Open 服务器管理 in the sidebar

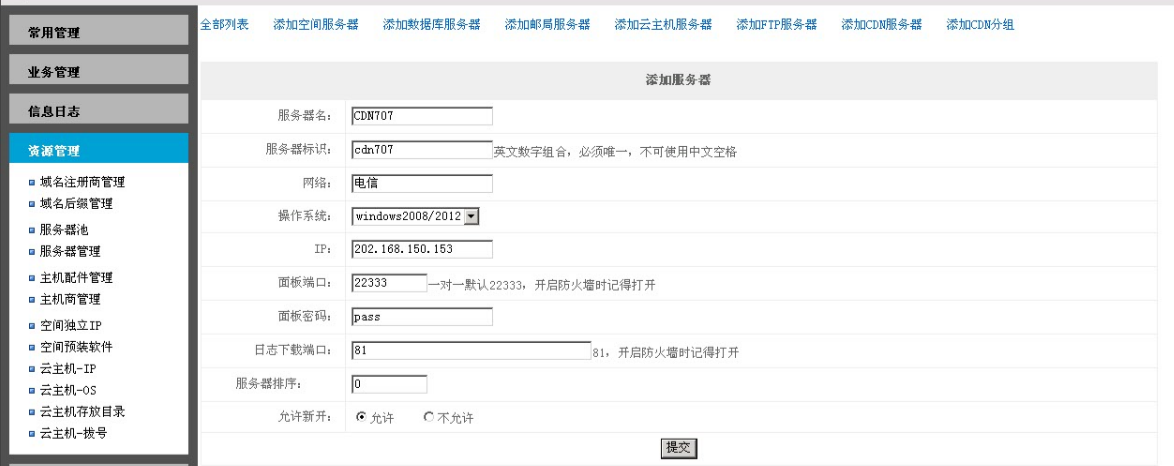coord(70,251)
